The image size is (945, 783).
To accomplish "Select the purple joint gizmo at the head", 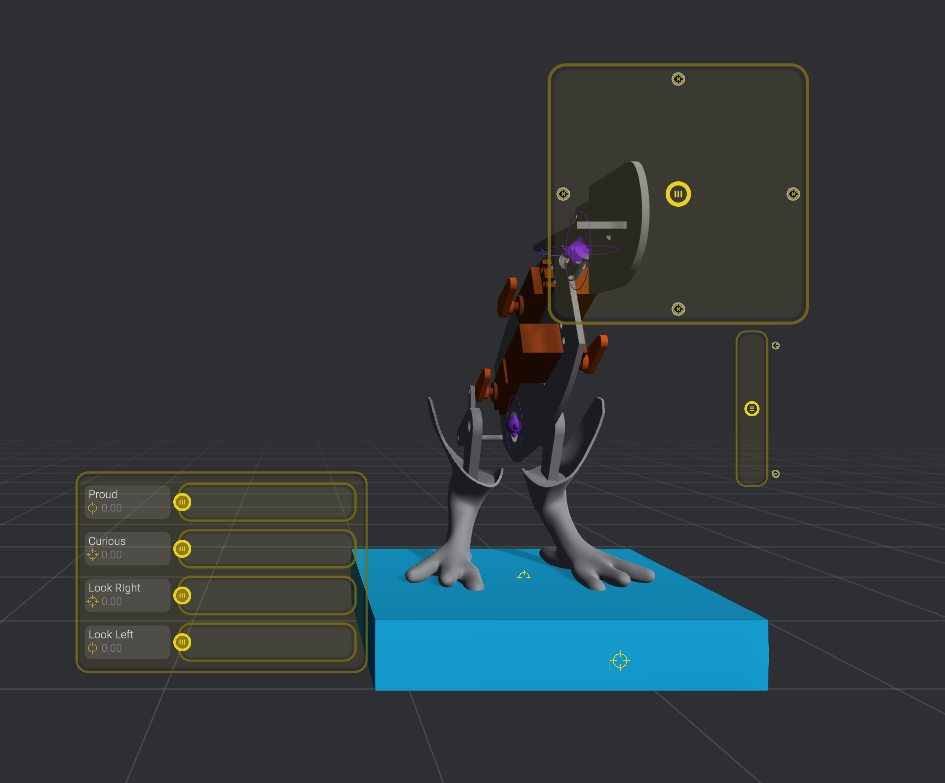I will point(577,250).
